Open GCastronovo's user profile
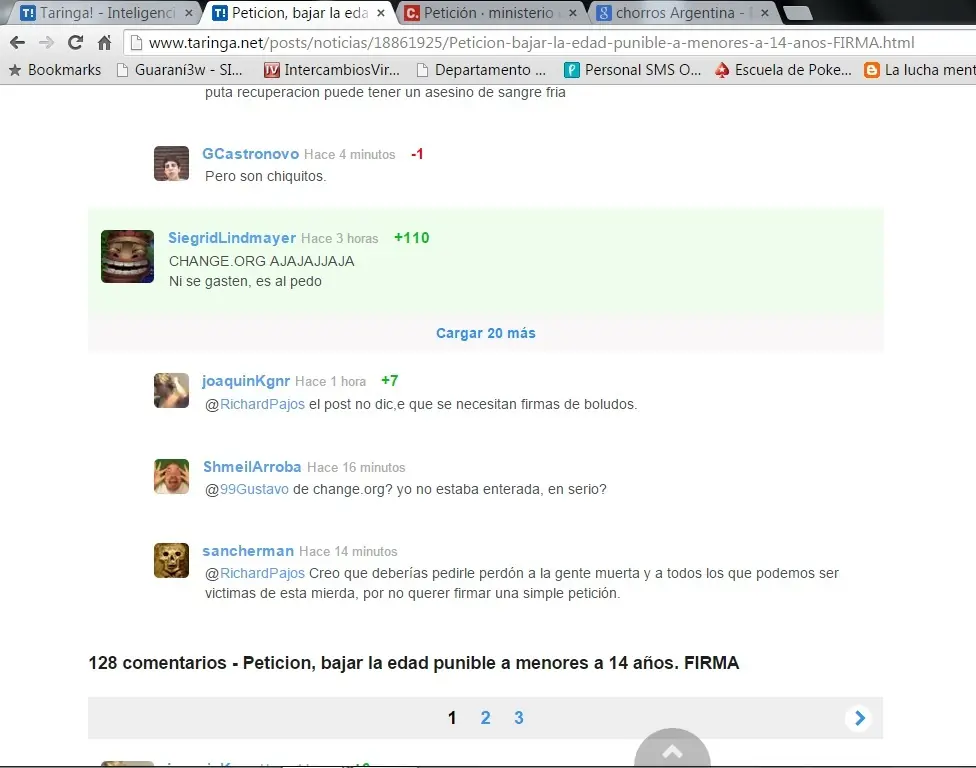The height and width of the screenshot is (768, 976). point(250,154)
